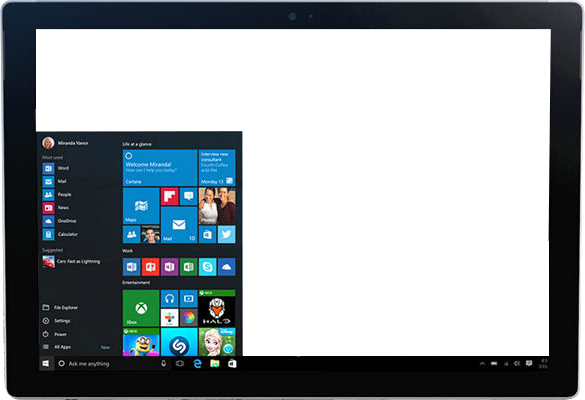Open the red Flipboard tile
585x400 pixels.
point(169,196)
